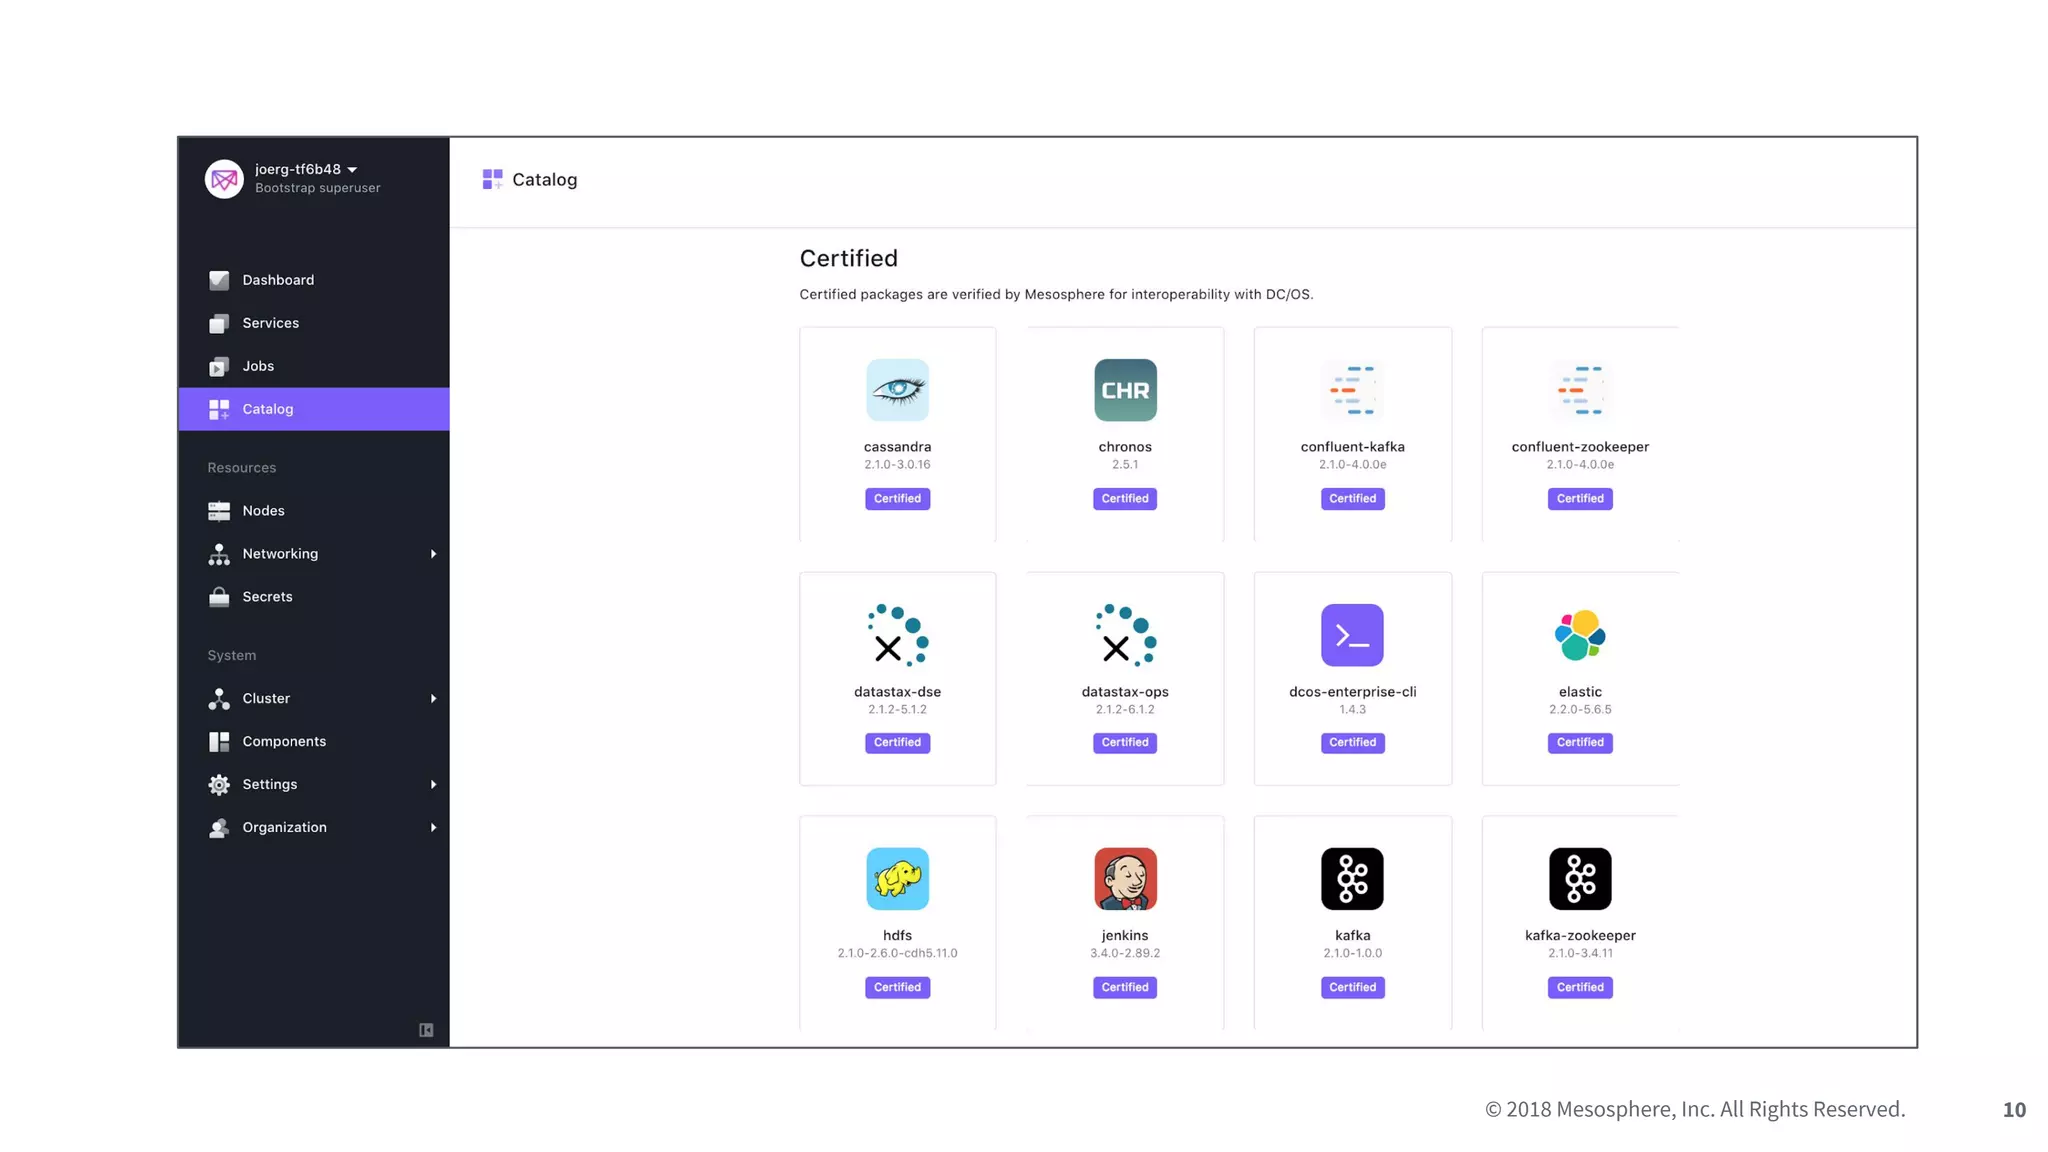Go to Dashboard in sidebar

tap(278, 280)
